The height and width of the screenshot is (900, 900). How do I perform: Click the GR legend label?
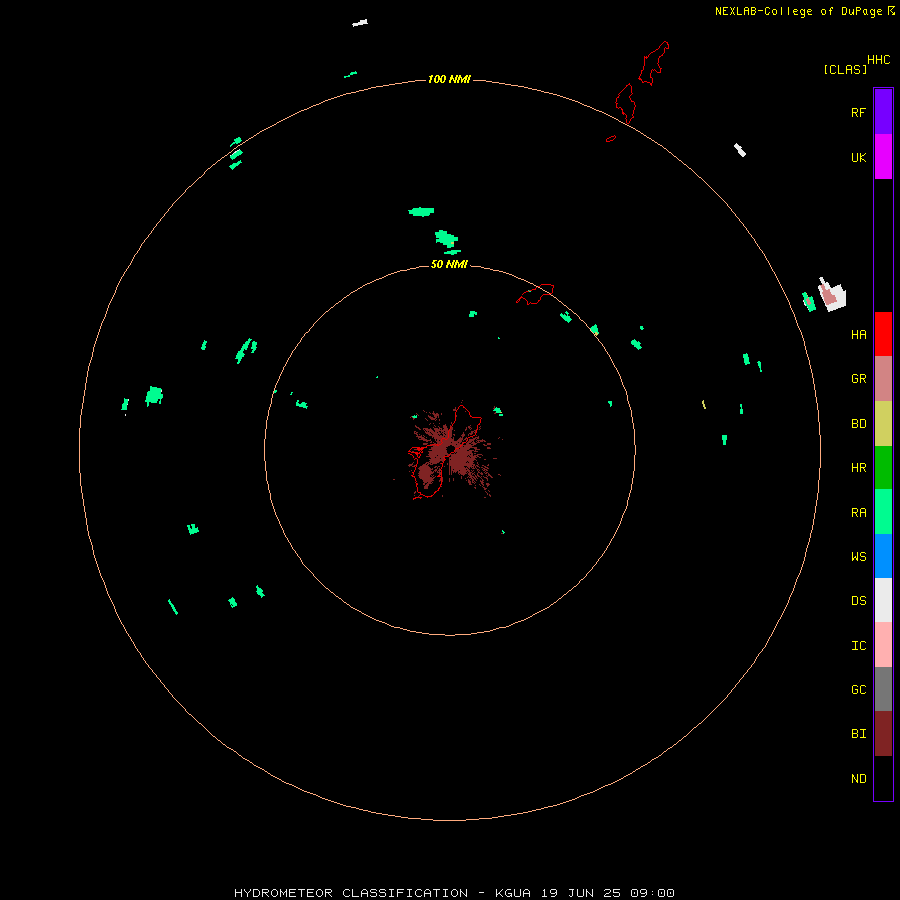(858, 379)
